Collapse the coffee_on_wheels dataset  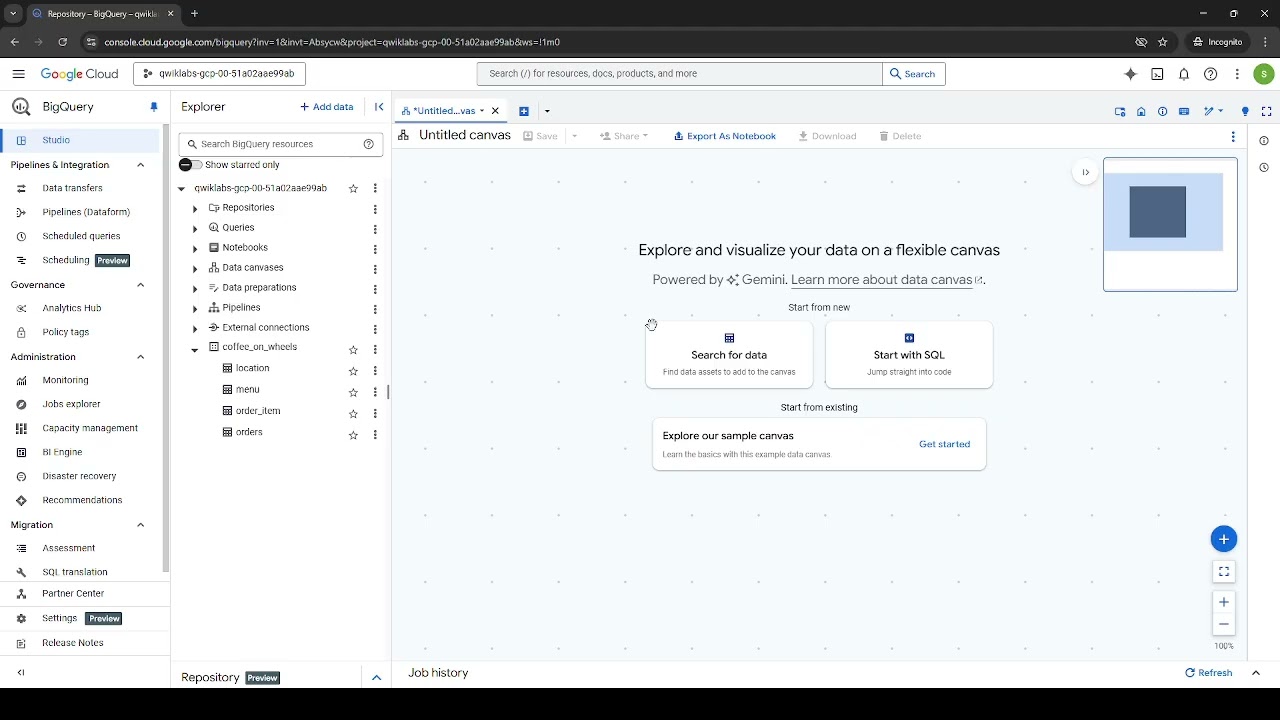195,350
